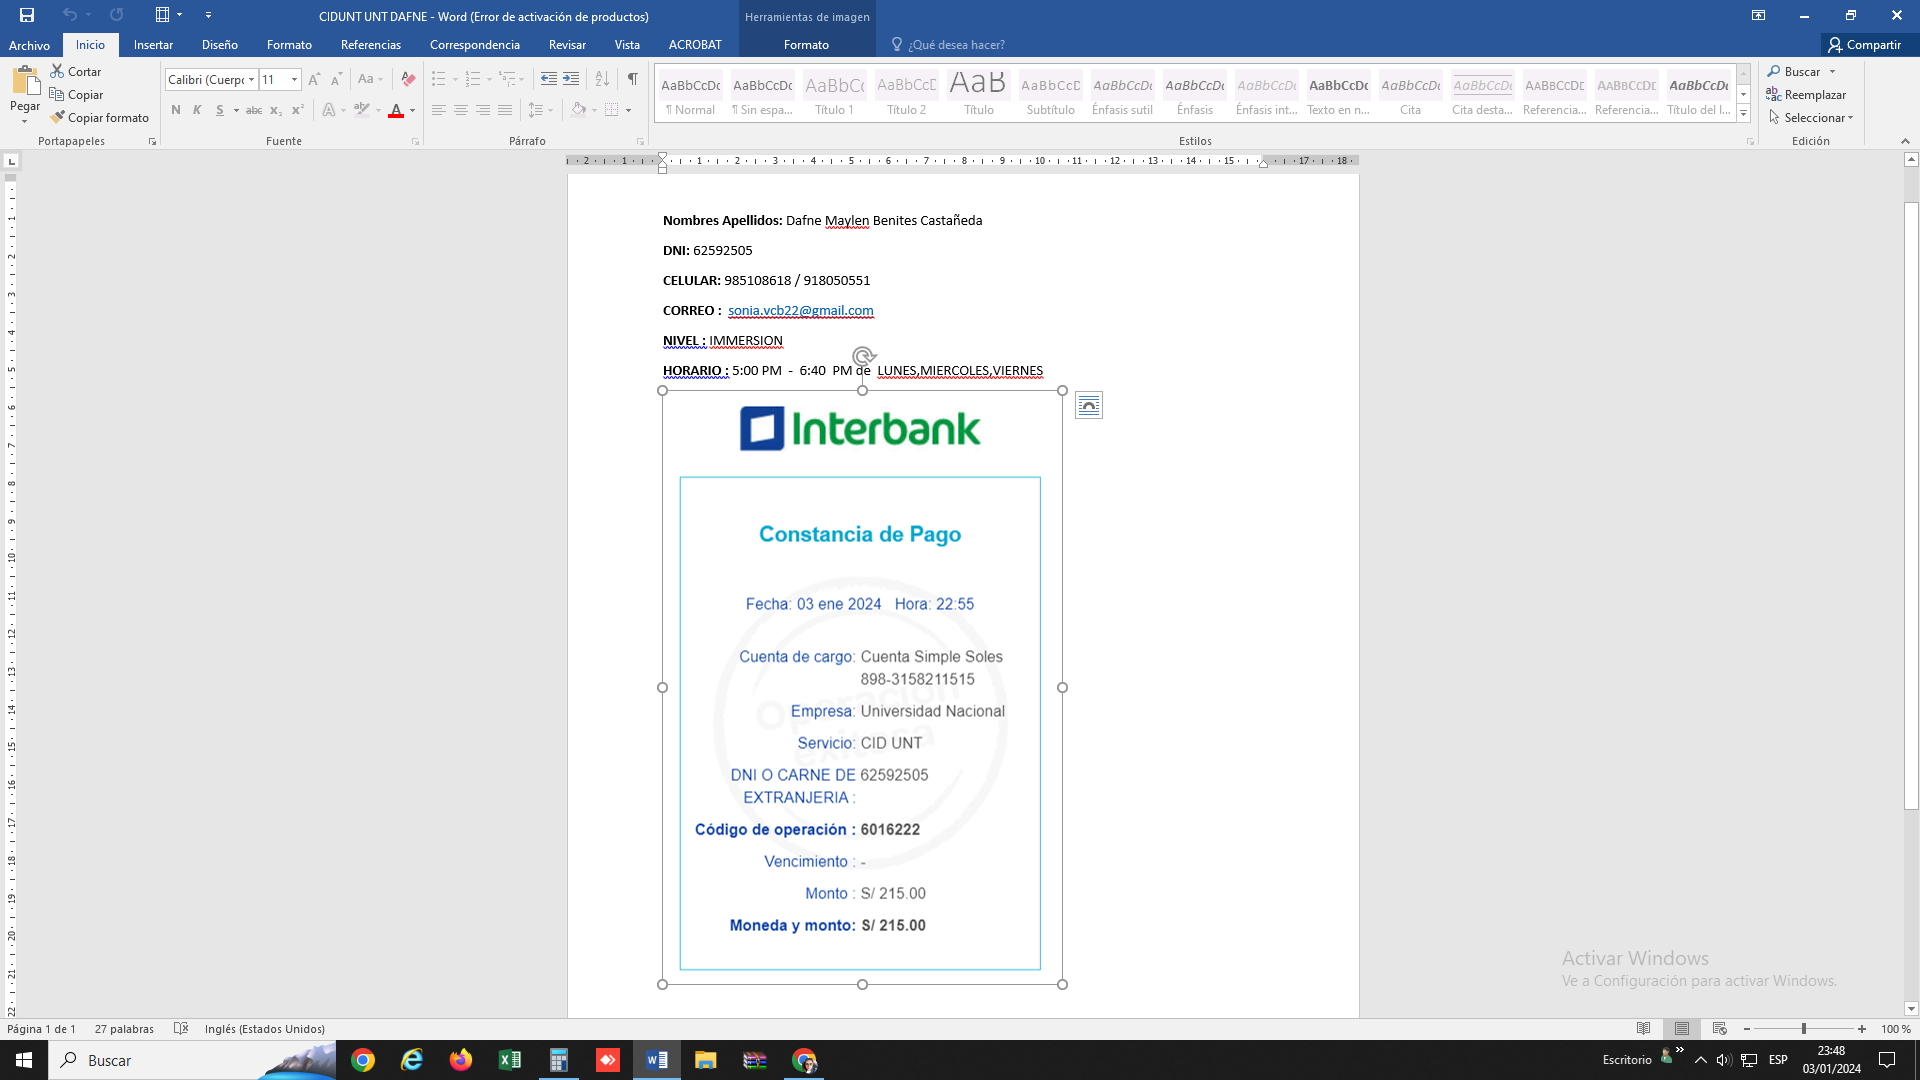Open the Insertar ribbon tab
Image resolution: width=1920 pixels, height=1080 pixels.
pos(153,45)
